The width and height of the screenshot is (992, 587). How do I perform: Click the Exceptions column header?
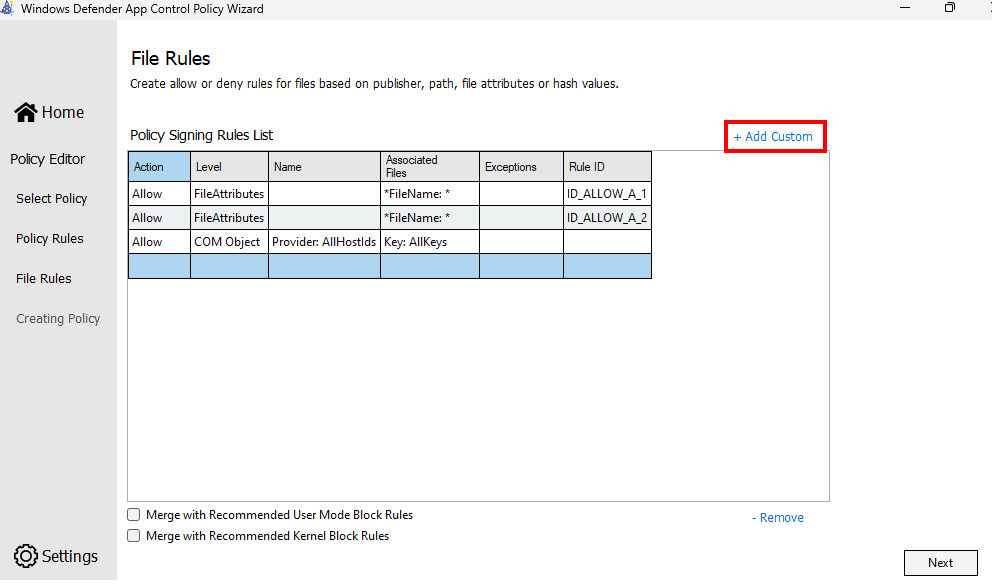point(521,167)
